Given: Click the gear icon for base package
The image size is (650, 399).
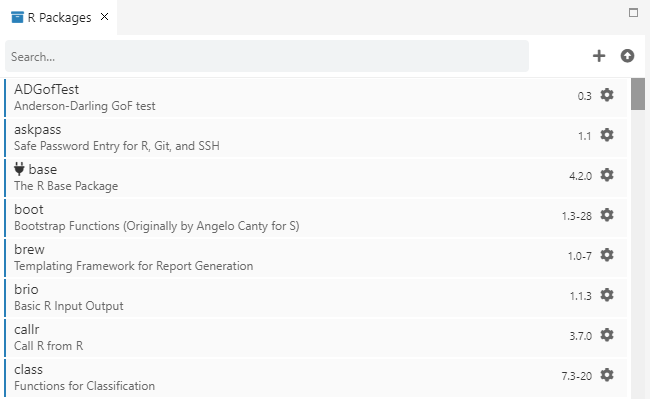Looking at the screenshot, I should click(607, 175).
